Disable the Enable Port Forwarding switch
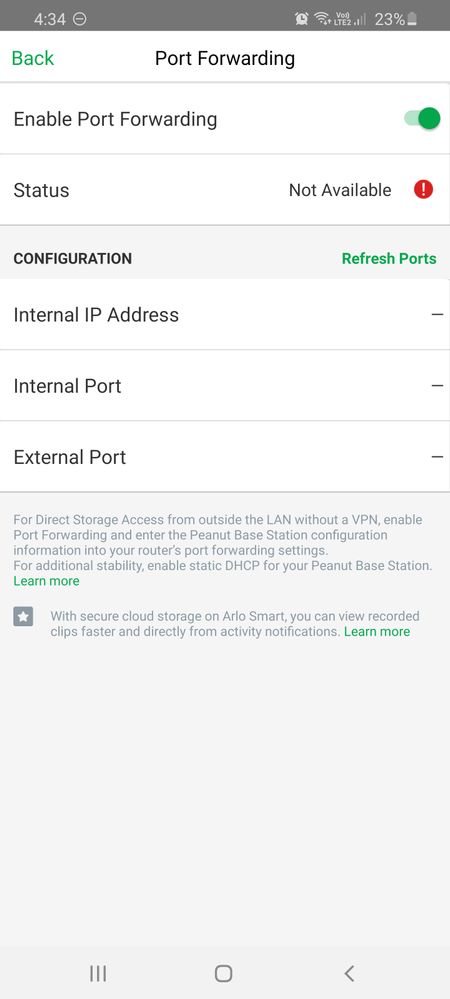 click(423, 119)
